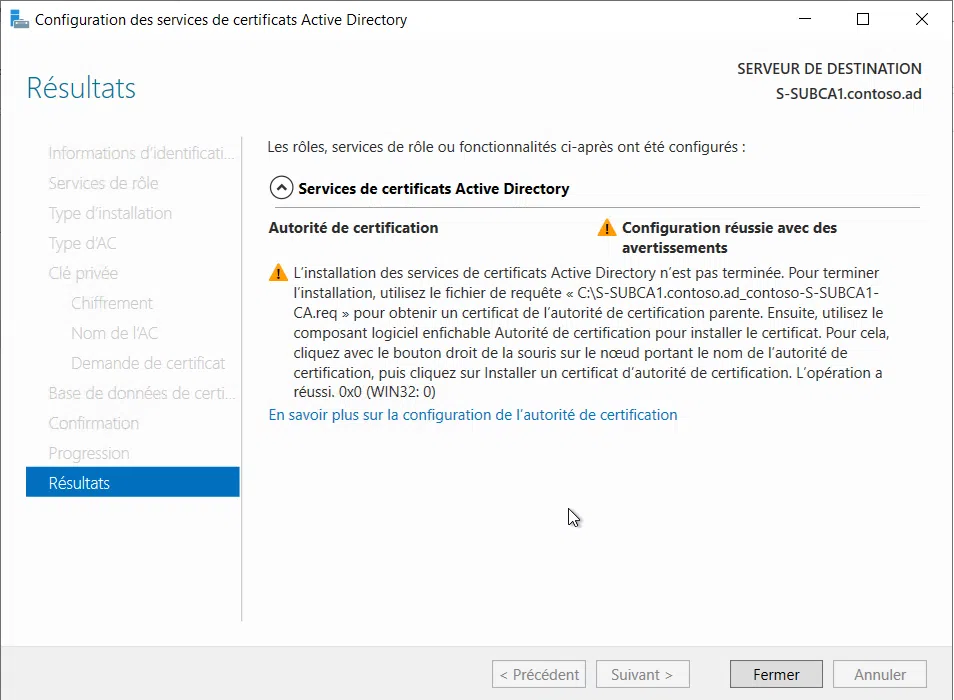This screenshot has width=954, height=700.
Task: Click the "< Précédent" button
Action: click(x=538, y=673)
